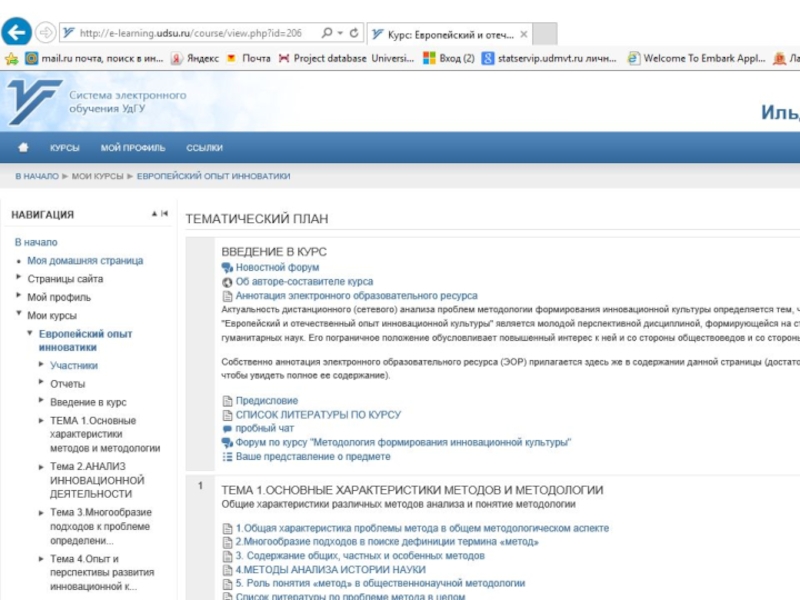
Task: Open the address bar dropdown arrow
Action: [x=340, y=33]
